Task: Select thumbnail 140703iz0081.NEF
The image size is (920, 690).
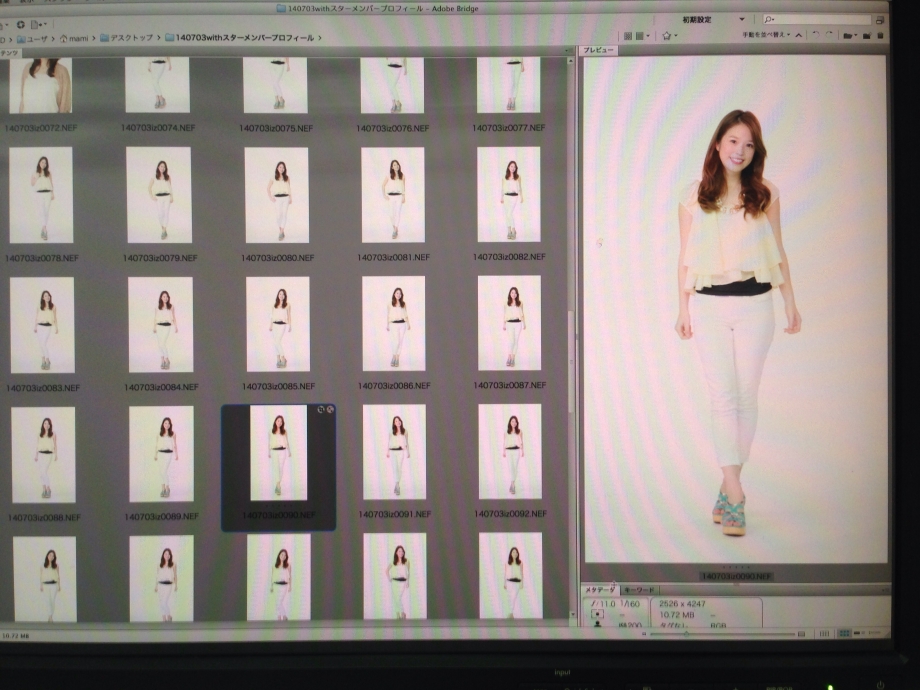Action: (393, 194)
